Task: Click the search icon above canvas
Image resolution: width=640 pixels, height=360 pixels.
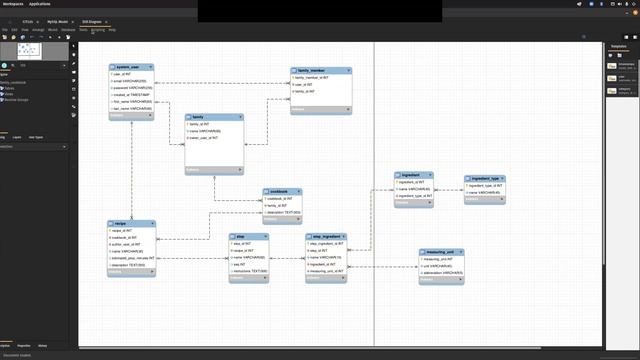Action: point(584,37)
